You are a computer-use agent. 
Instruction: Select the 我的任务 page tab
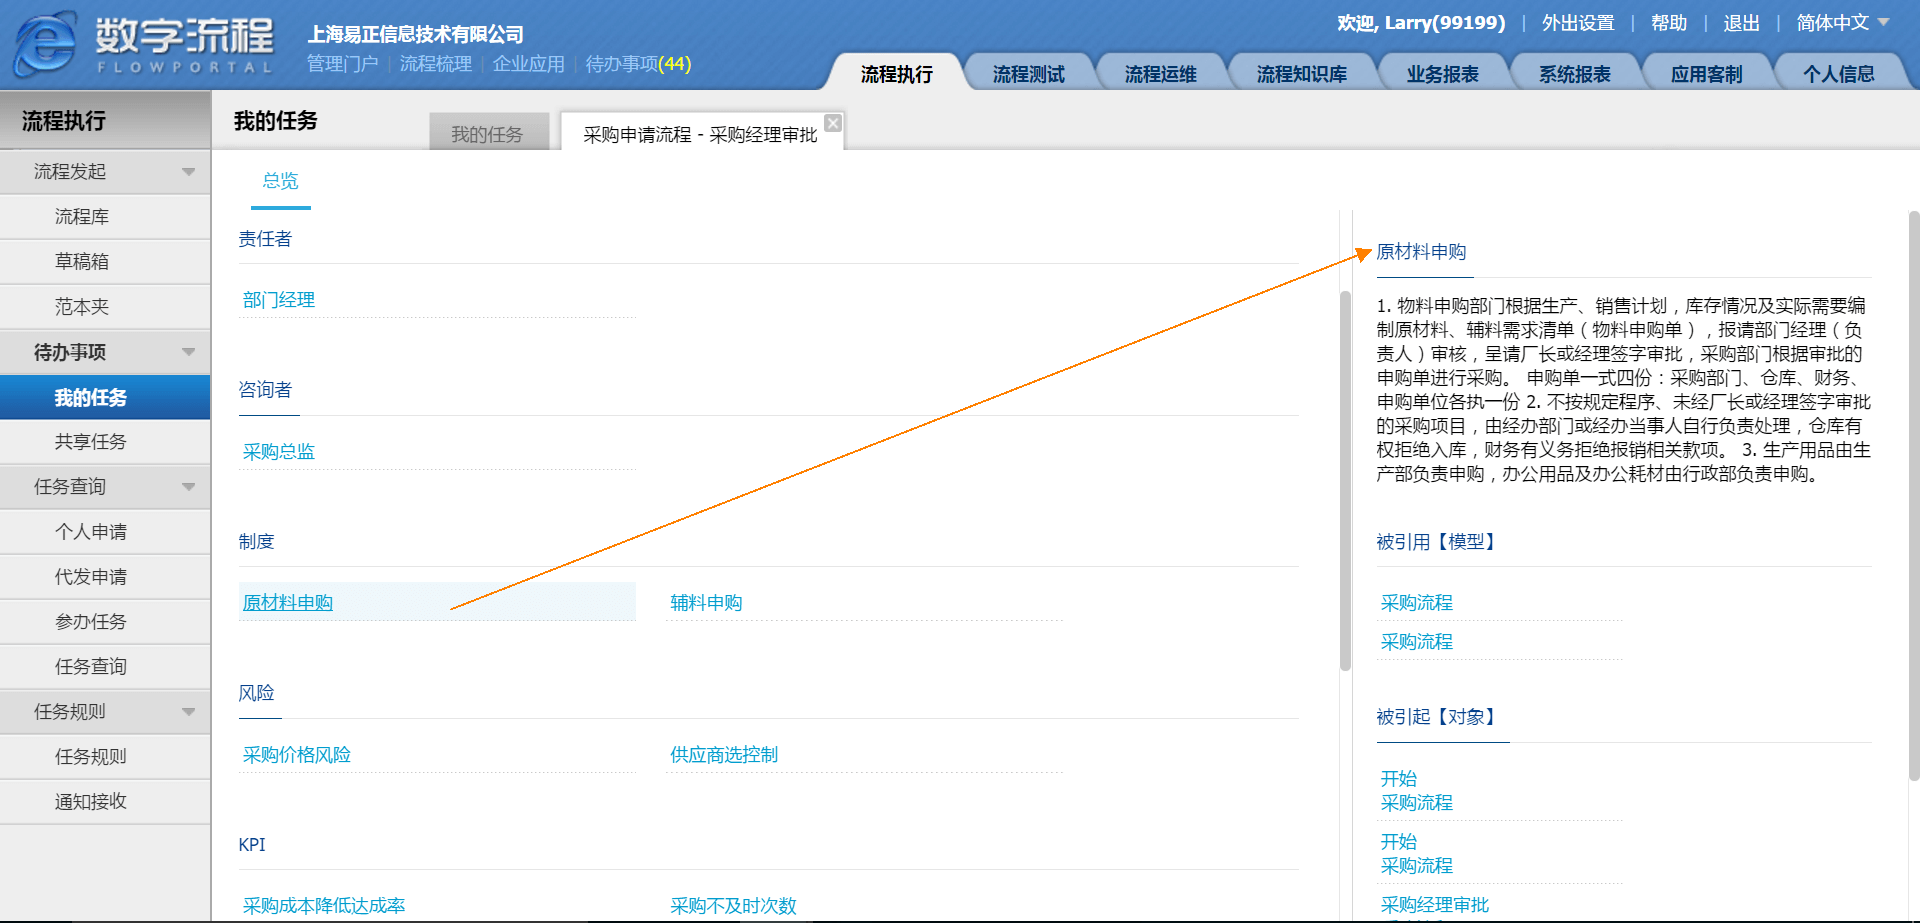pyautogui.click(x=487, y=134)
